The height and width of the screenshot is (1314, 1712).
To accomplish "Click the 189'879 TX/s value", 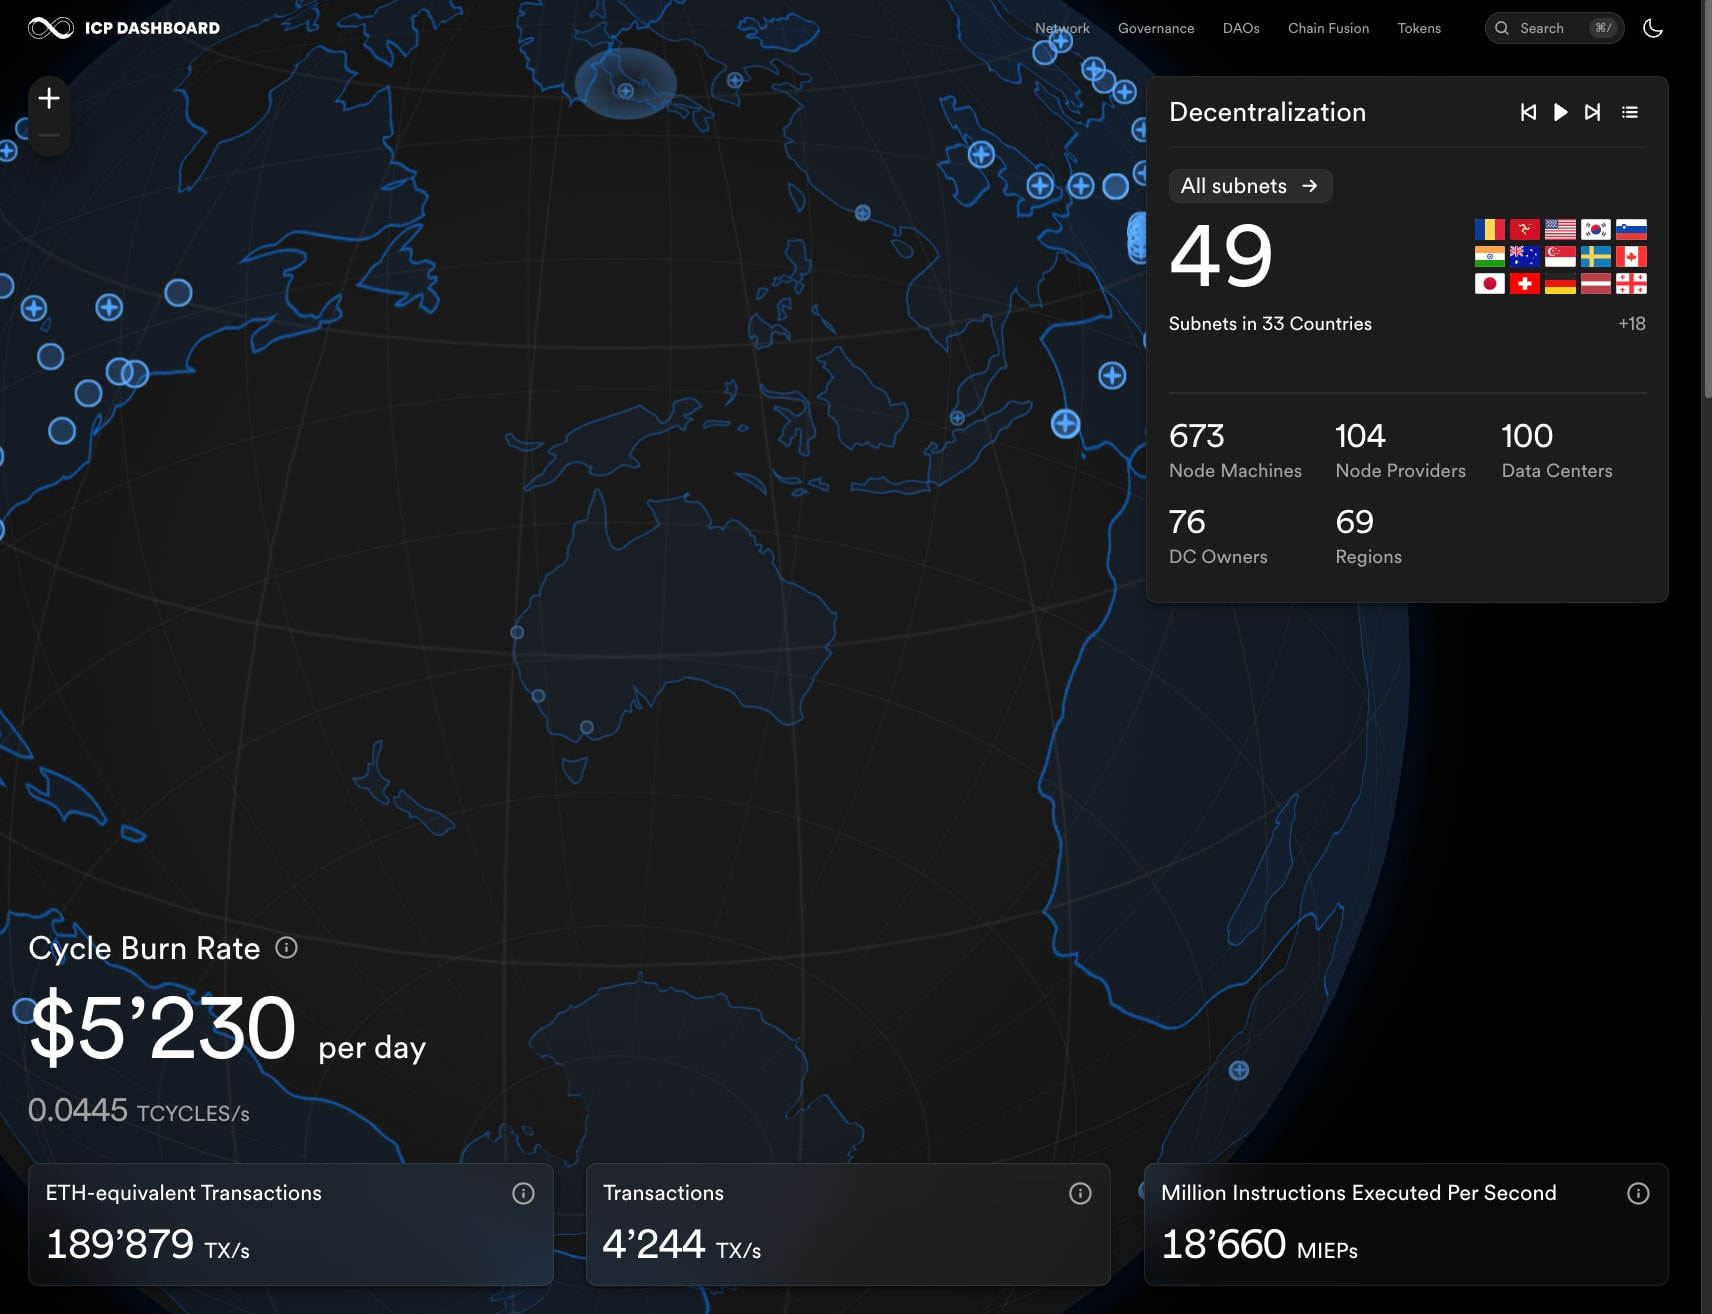I will click(148, 1245).
